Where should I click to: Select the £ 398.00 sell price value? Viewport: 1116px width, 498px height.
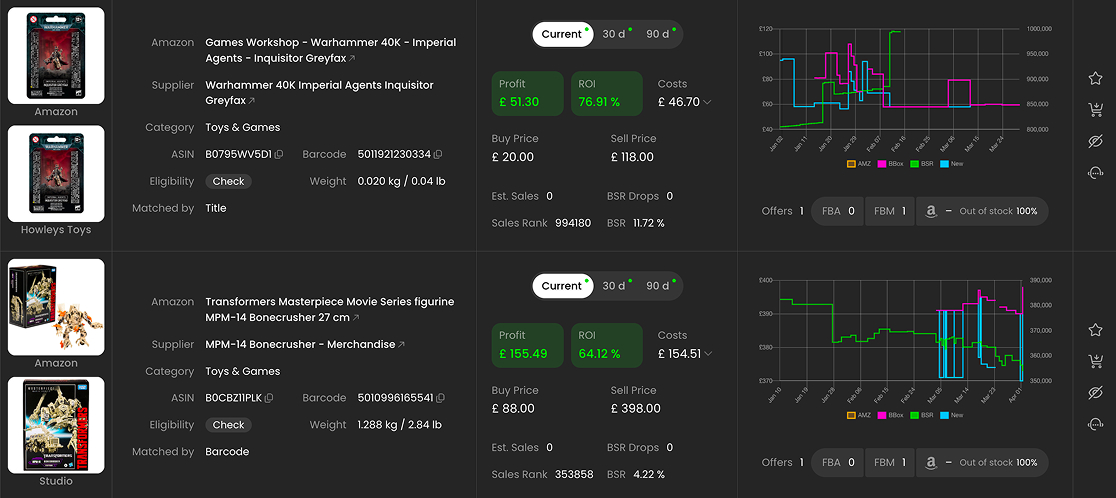click(636, 409)
